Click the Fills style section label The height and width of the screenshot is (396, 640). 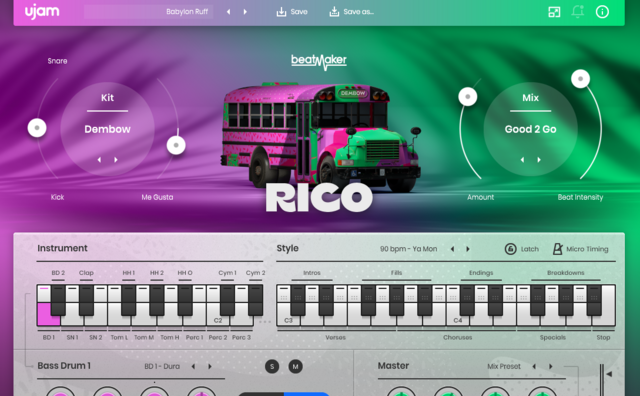(x=396, y=273)
